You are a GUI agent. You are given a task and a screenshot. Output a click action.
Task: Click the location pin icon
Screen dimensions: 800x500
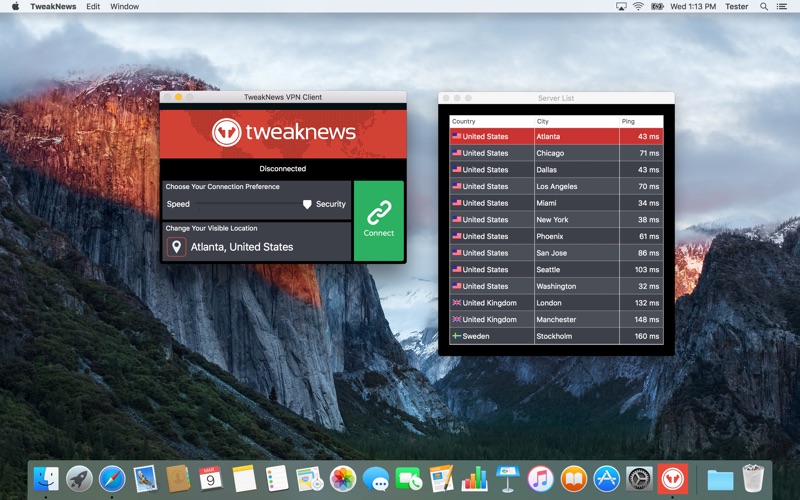(177, 247)
